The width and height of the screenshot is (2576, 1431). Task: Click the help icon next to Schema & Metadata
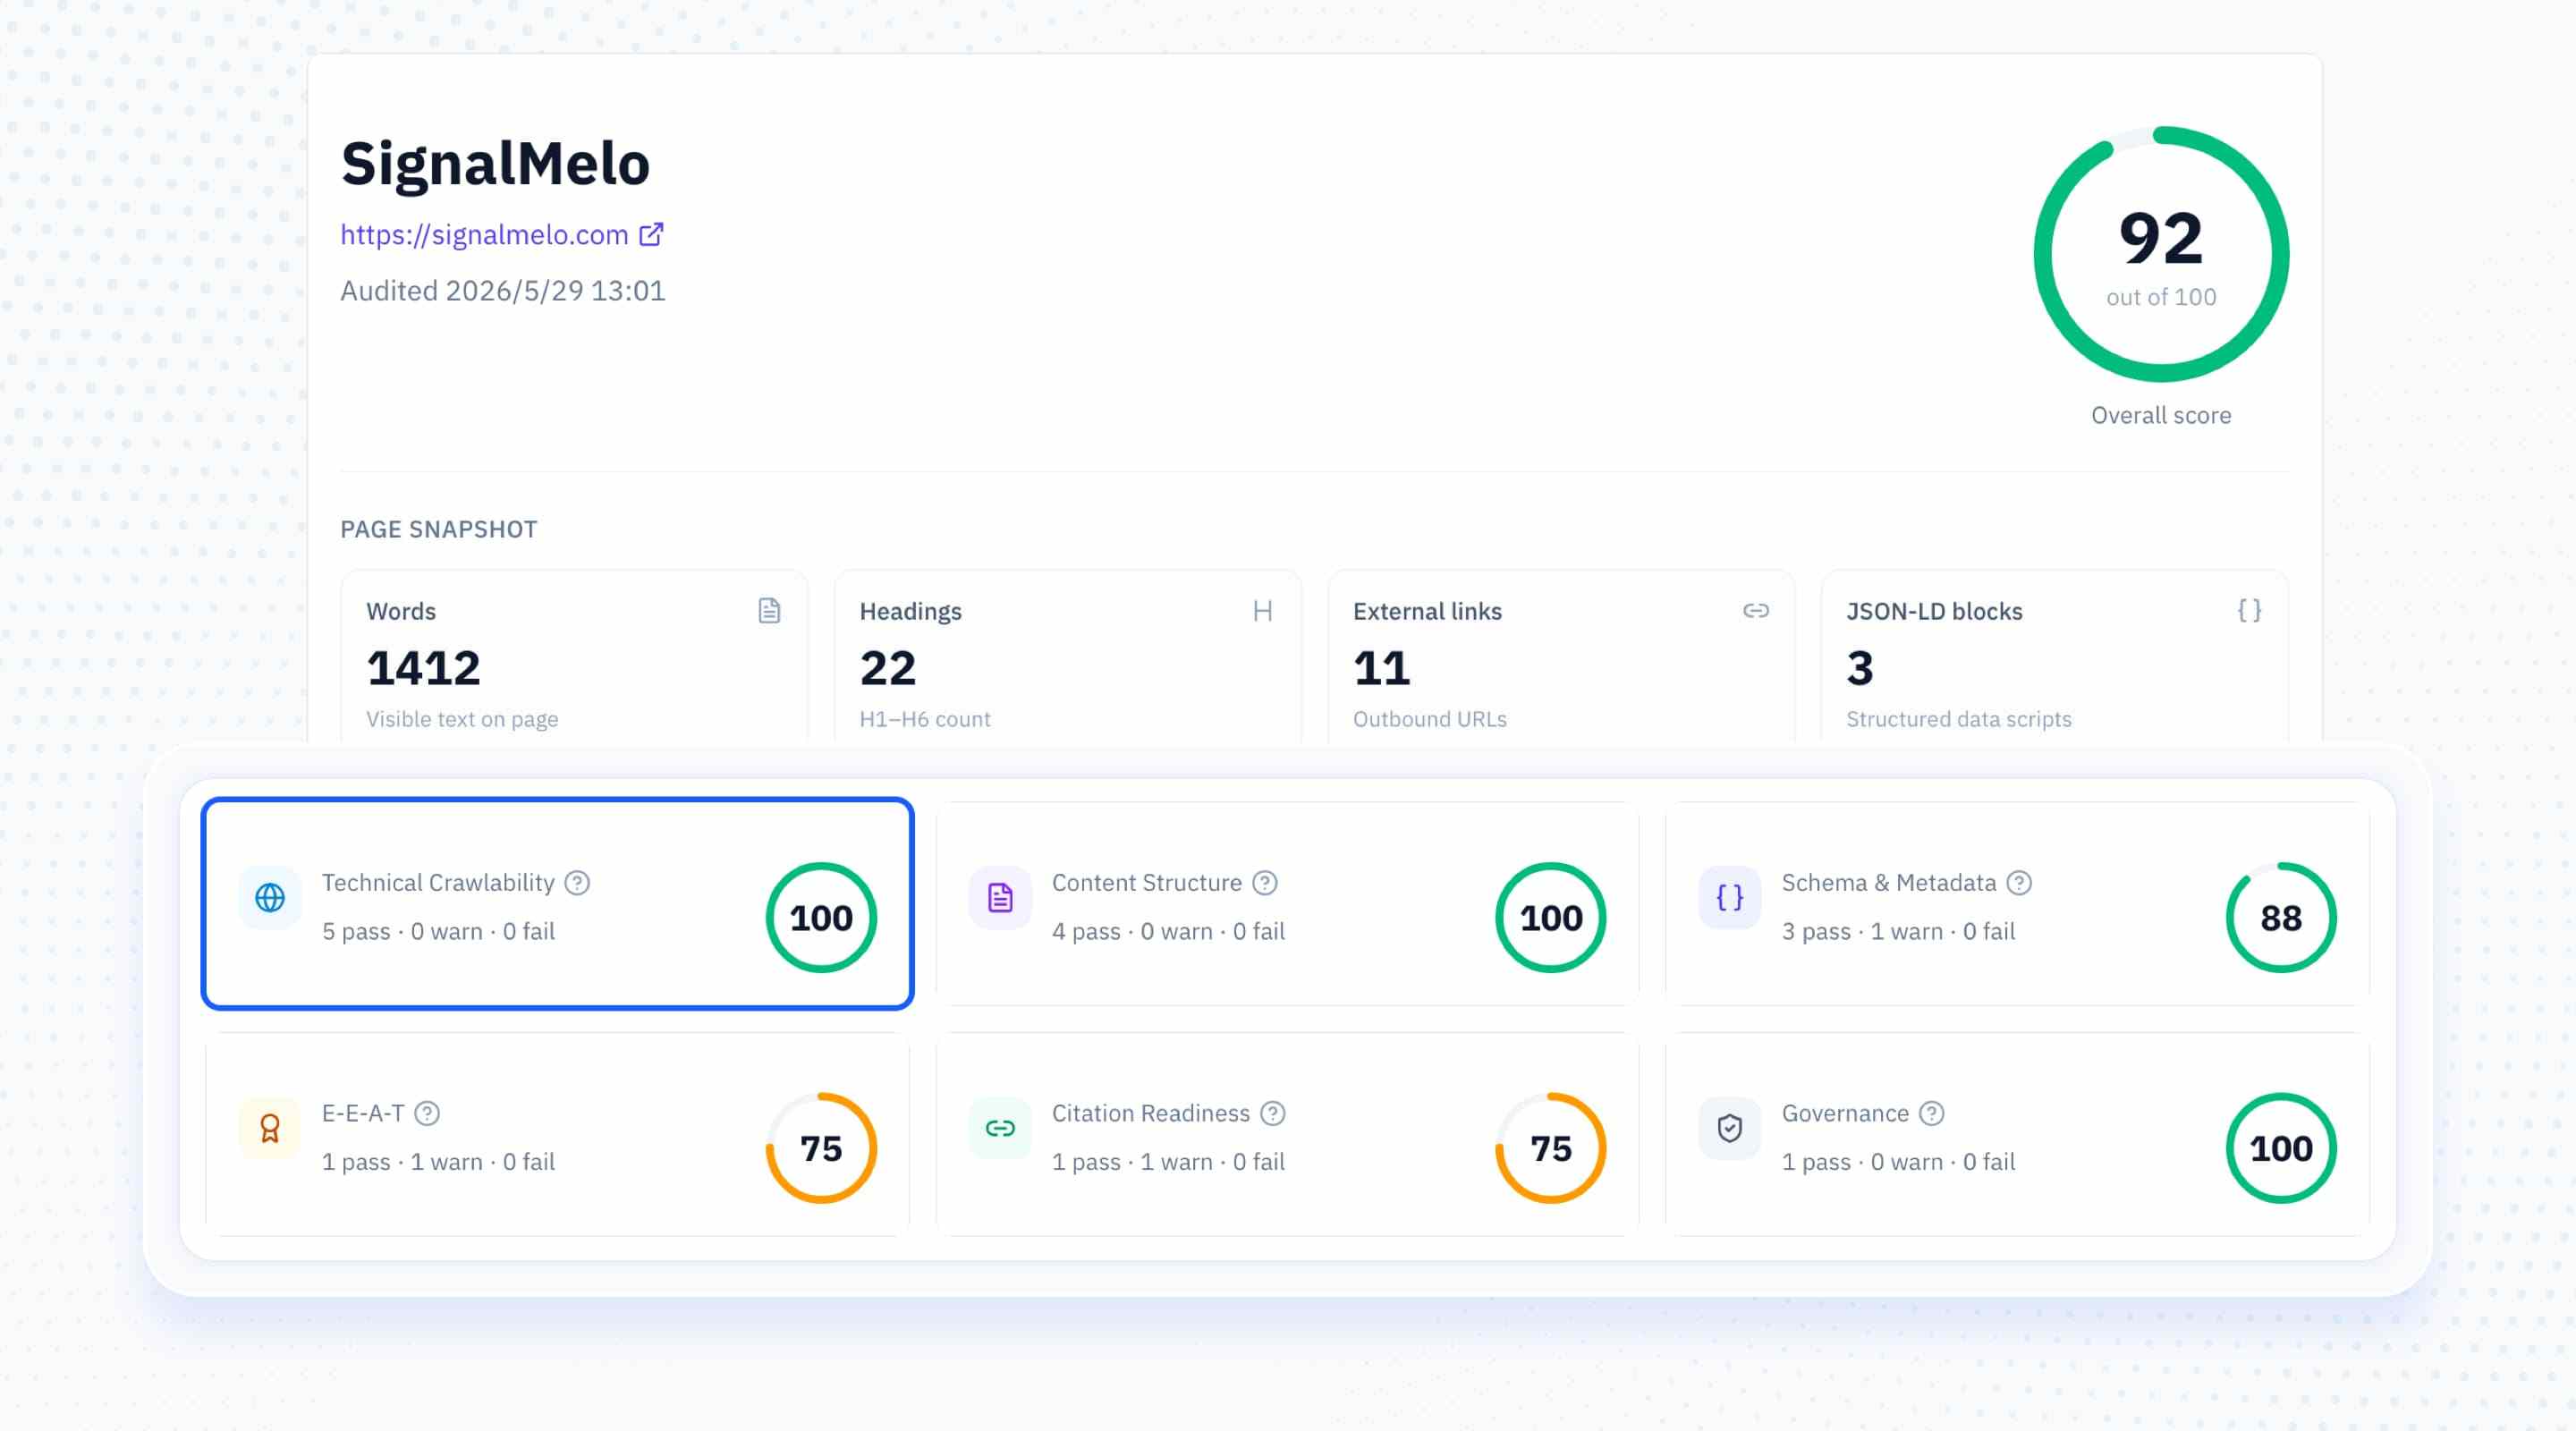[x=2019, y=883]
